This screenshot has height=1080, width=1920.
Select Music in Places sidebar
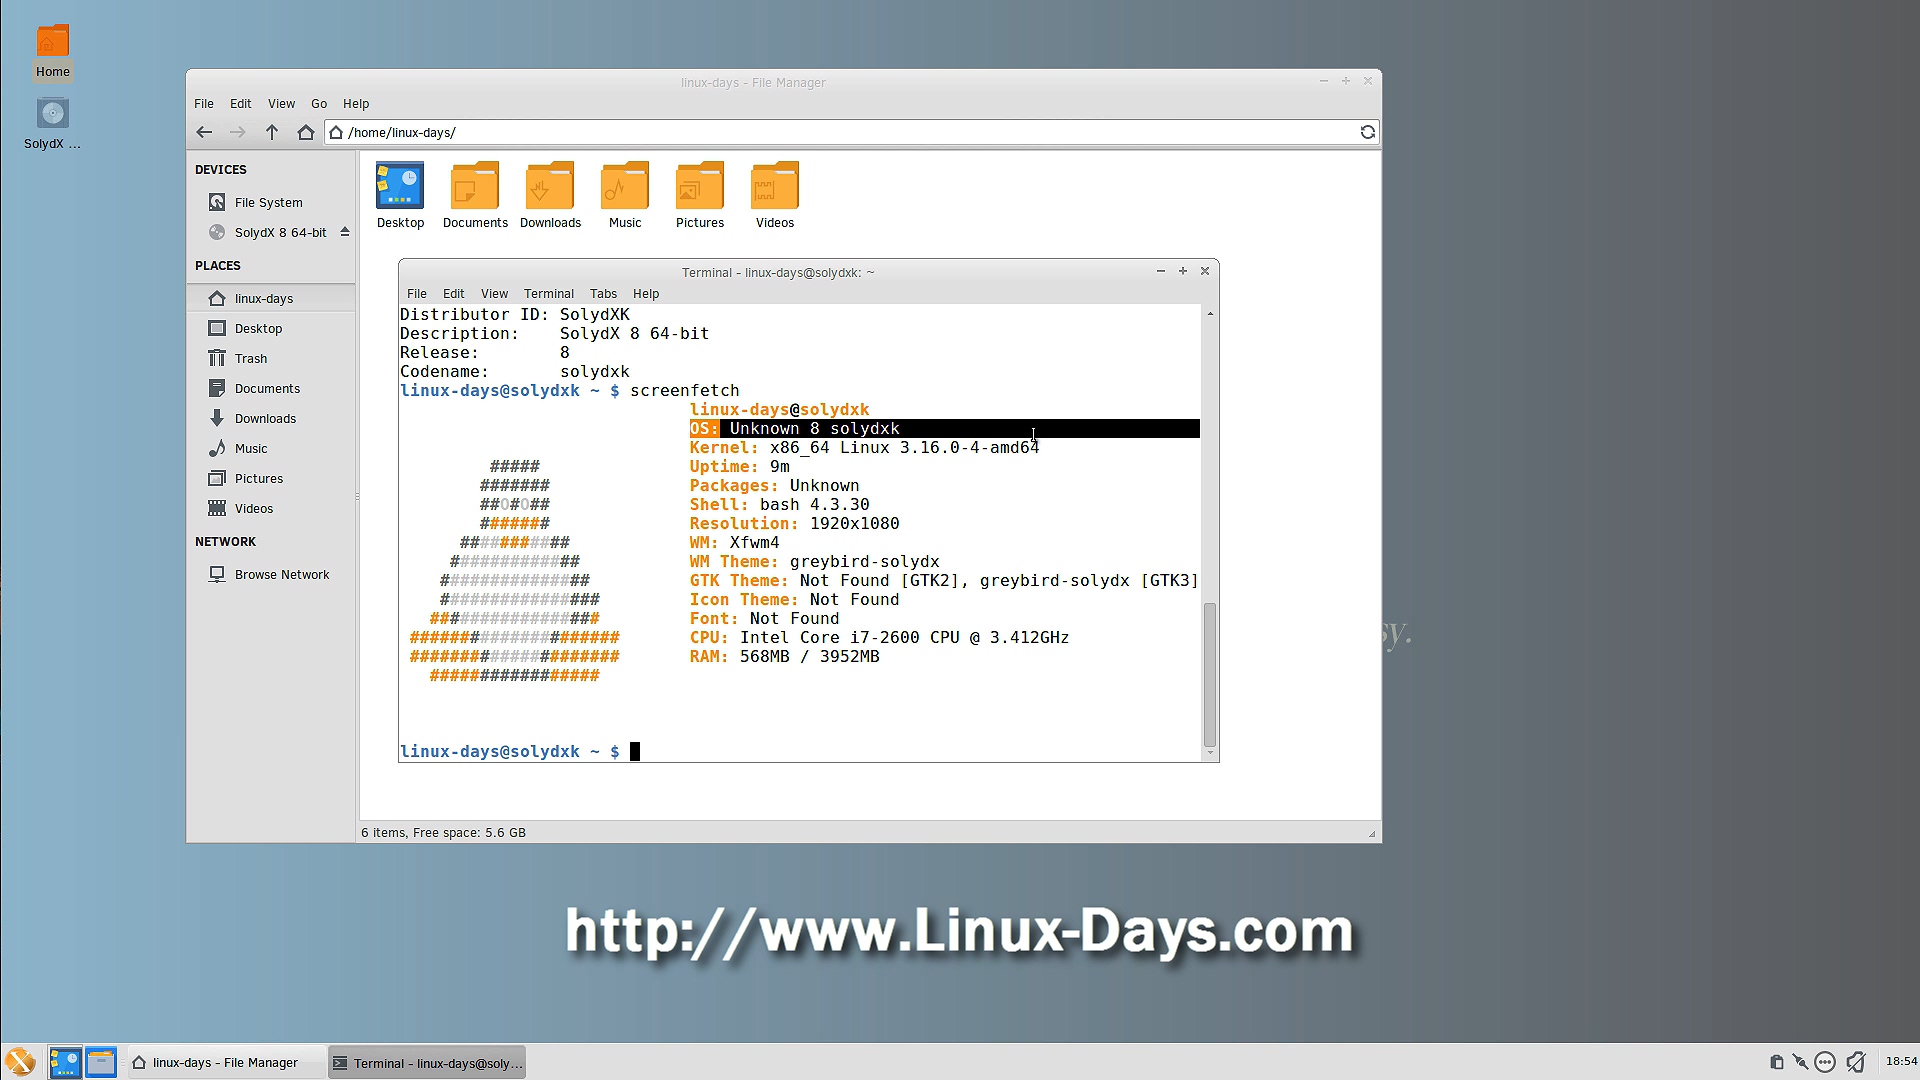(x=270, y=448)
